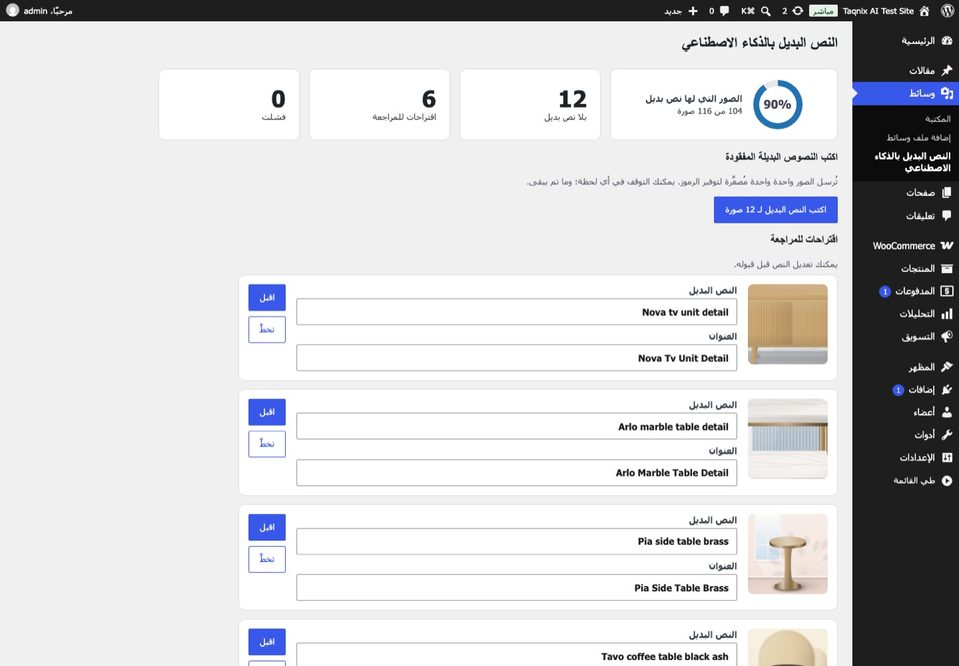
Task: Open المكتبة in the media submenu
Action: (x=938, y=119)
